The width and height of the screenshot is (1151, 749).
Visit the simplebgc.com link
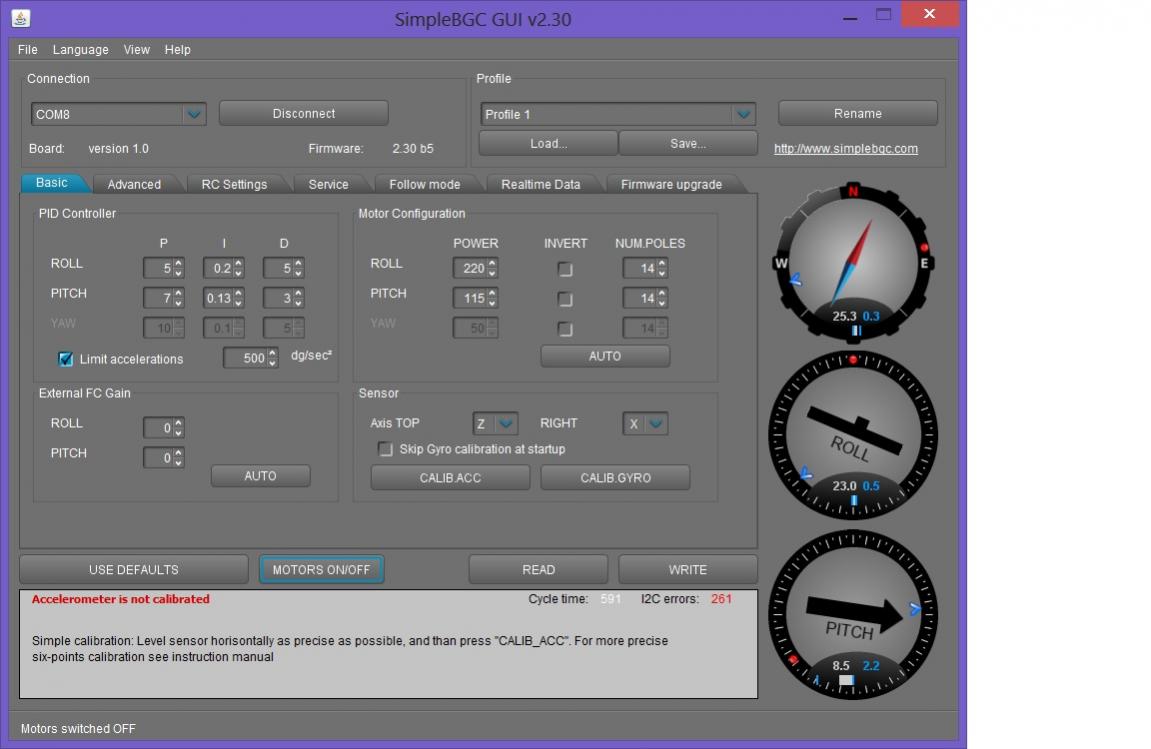coord(846,148)
